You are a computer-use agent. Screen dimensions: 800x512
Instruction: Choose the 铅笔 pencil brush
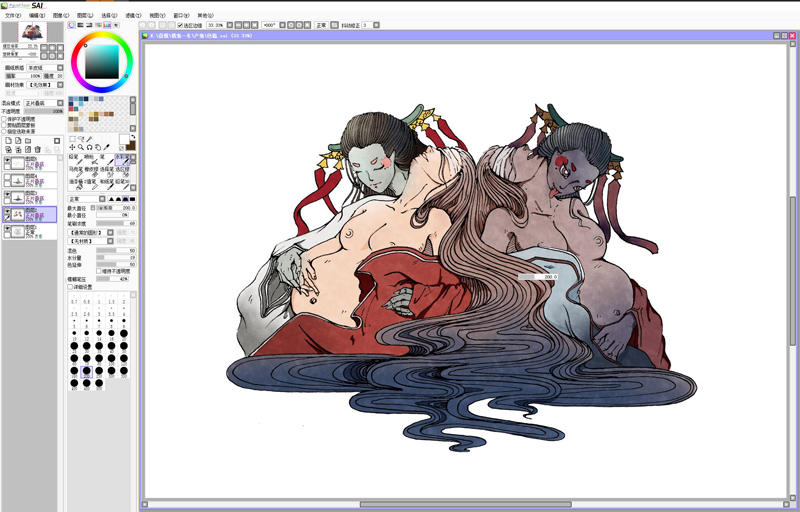[76, 160]
